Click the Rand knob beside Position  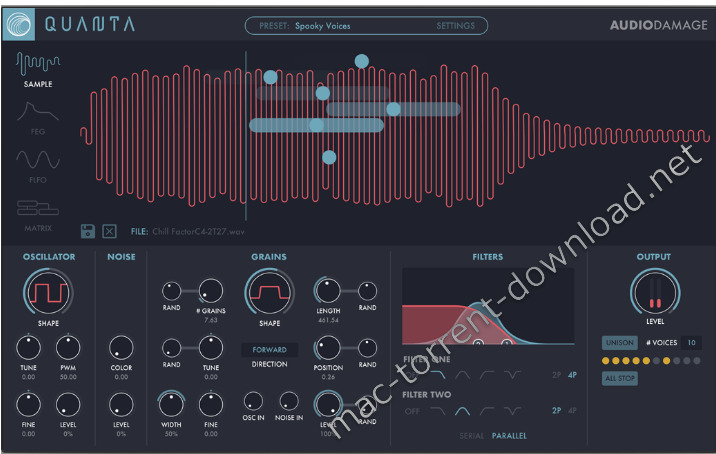[x=368, y=348]
